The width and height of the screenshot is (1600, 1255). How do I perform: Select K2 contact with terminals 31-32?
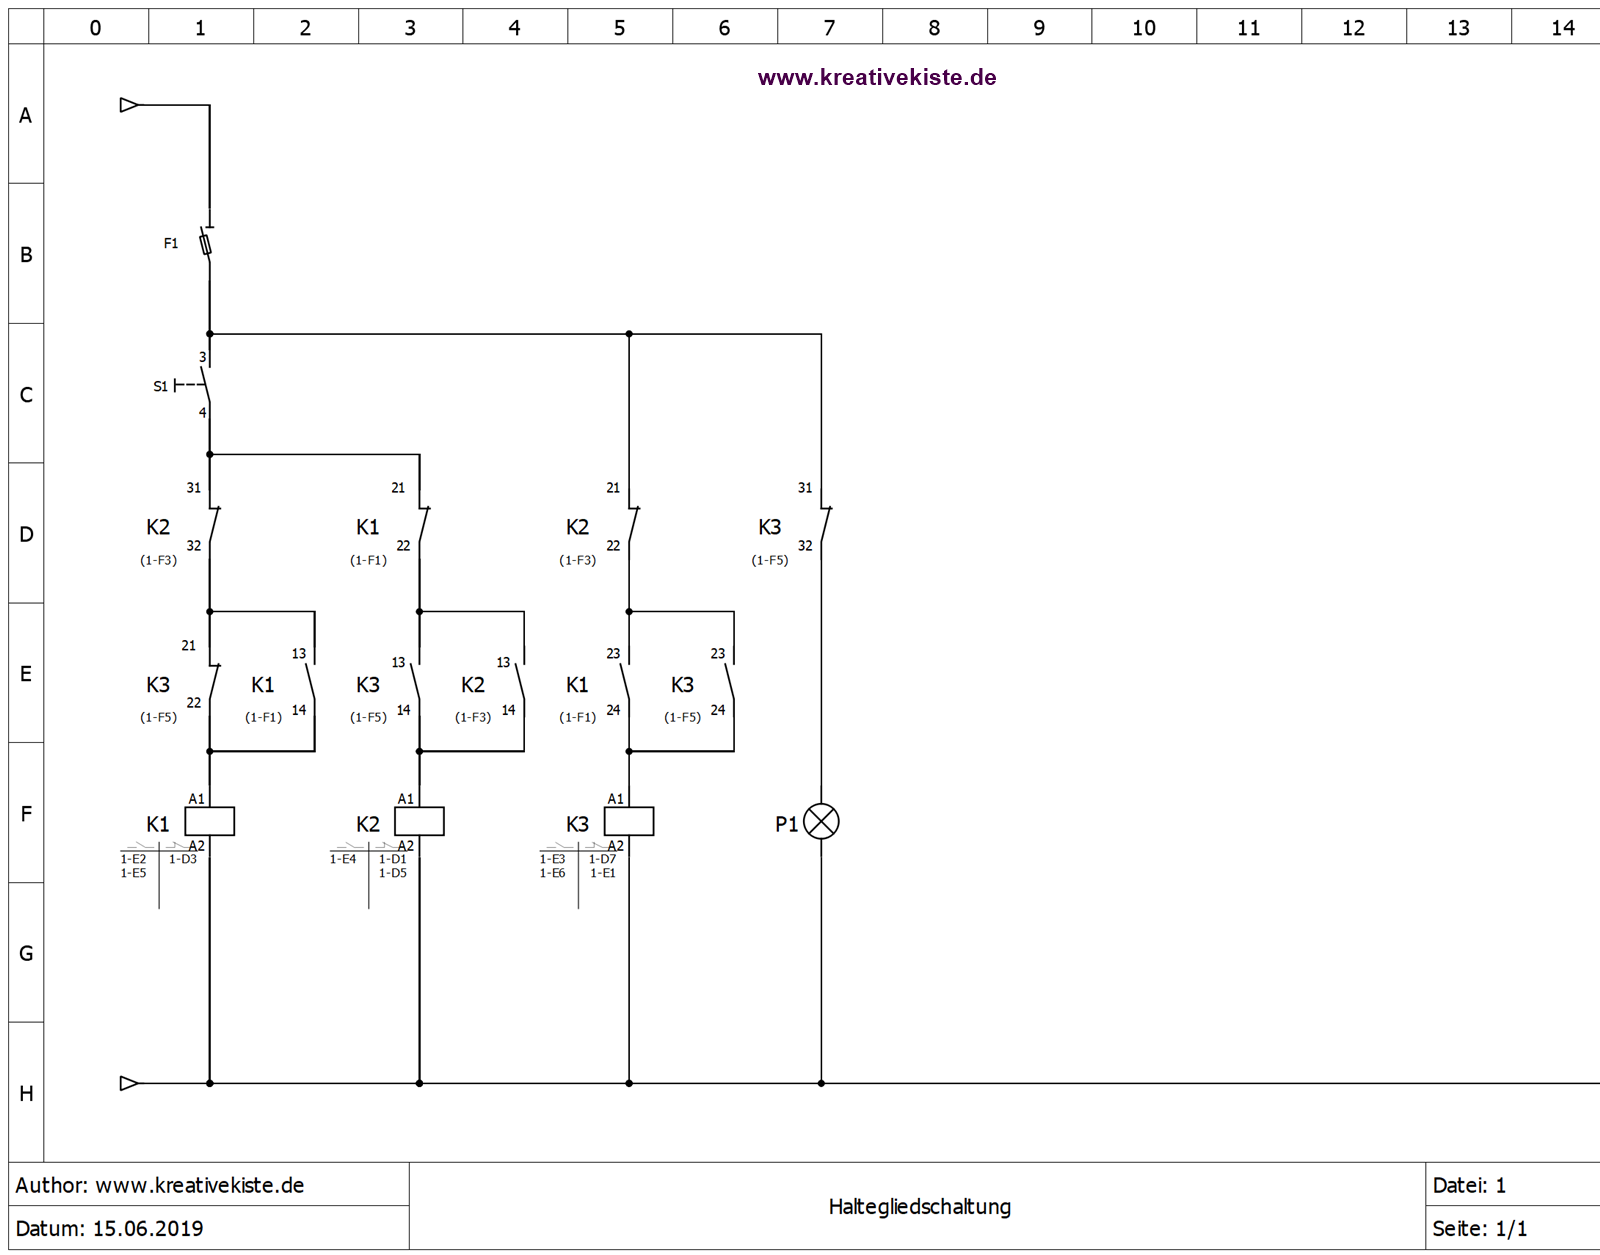tap(213, 522)
